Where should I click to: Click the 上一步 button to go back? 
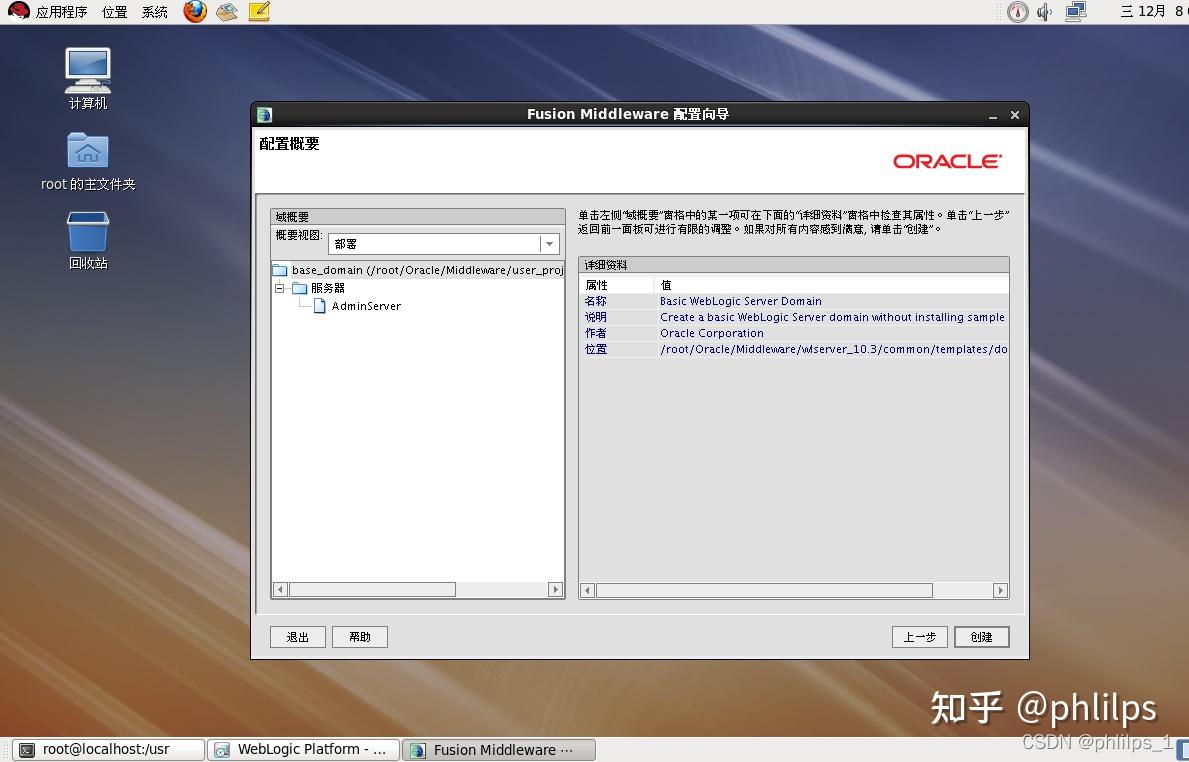[919, 636]
